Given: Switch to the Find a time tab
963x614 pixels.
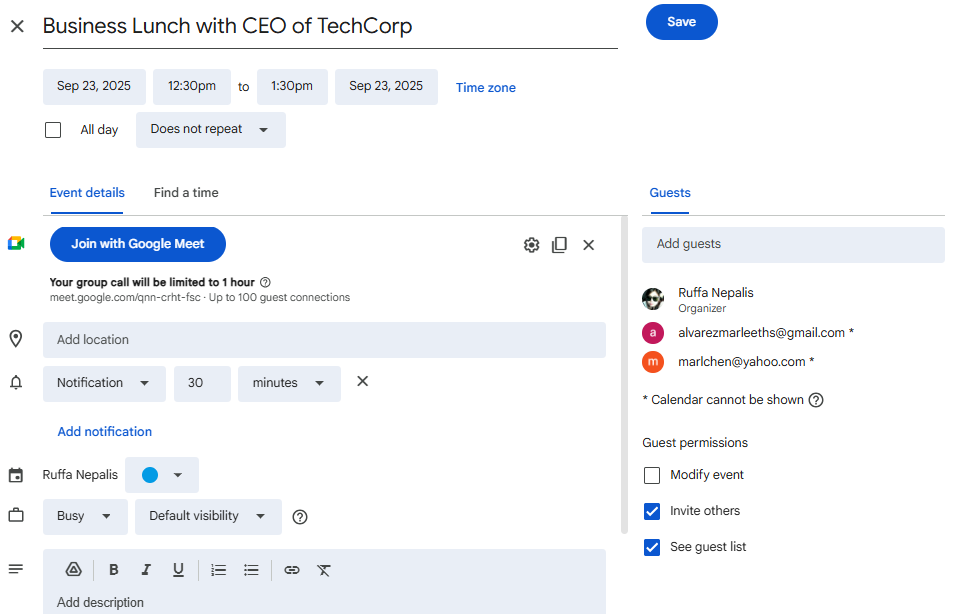Looking at the screenshot, I should 186,193.
